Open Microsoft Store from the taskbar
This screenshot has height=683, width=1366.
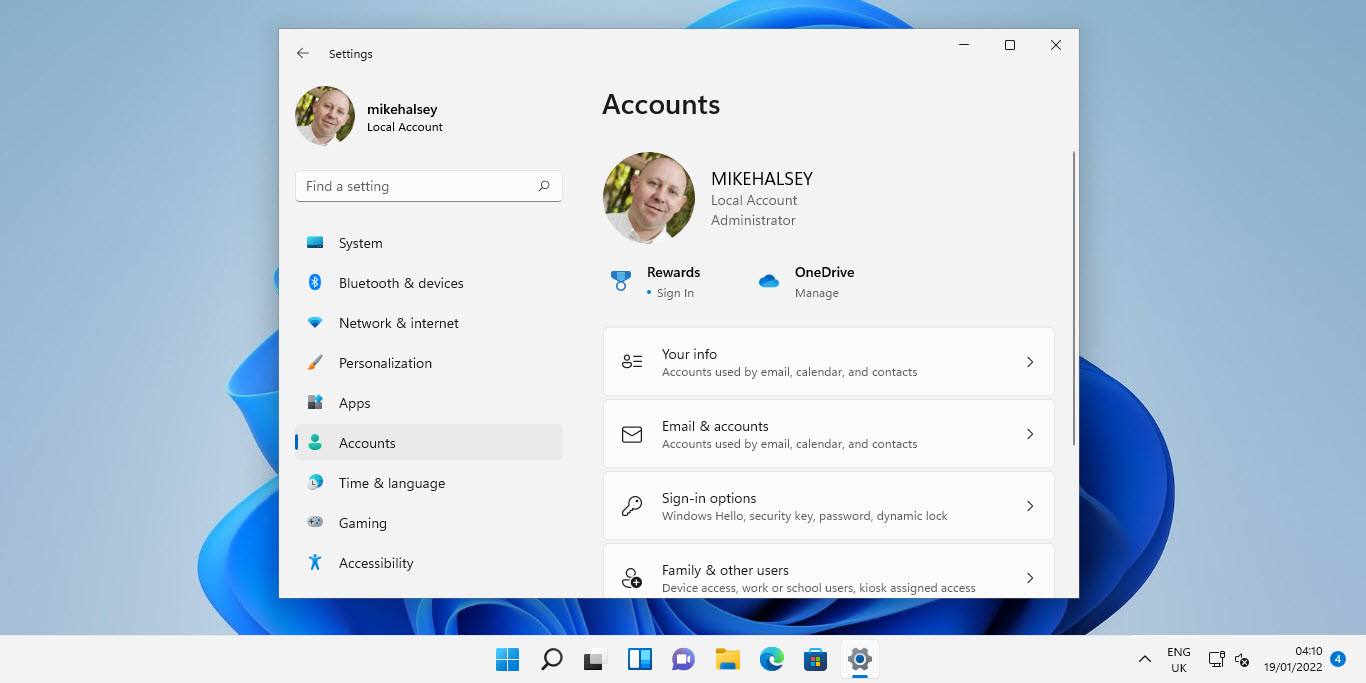tap(815, 659)
